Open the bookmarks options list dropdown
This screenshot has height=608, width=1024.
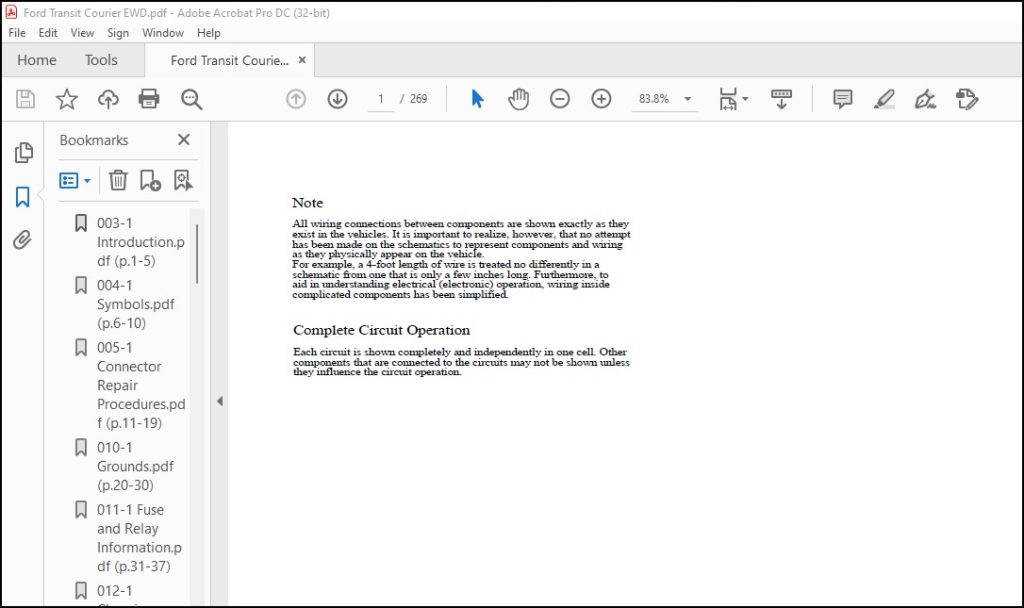tap(74, 180)
